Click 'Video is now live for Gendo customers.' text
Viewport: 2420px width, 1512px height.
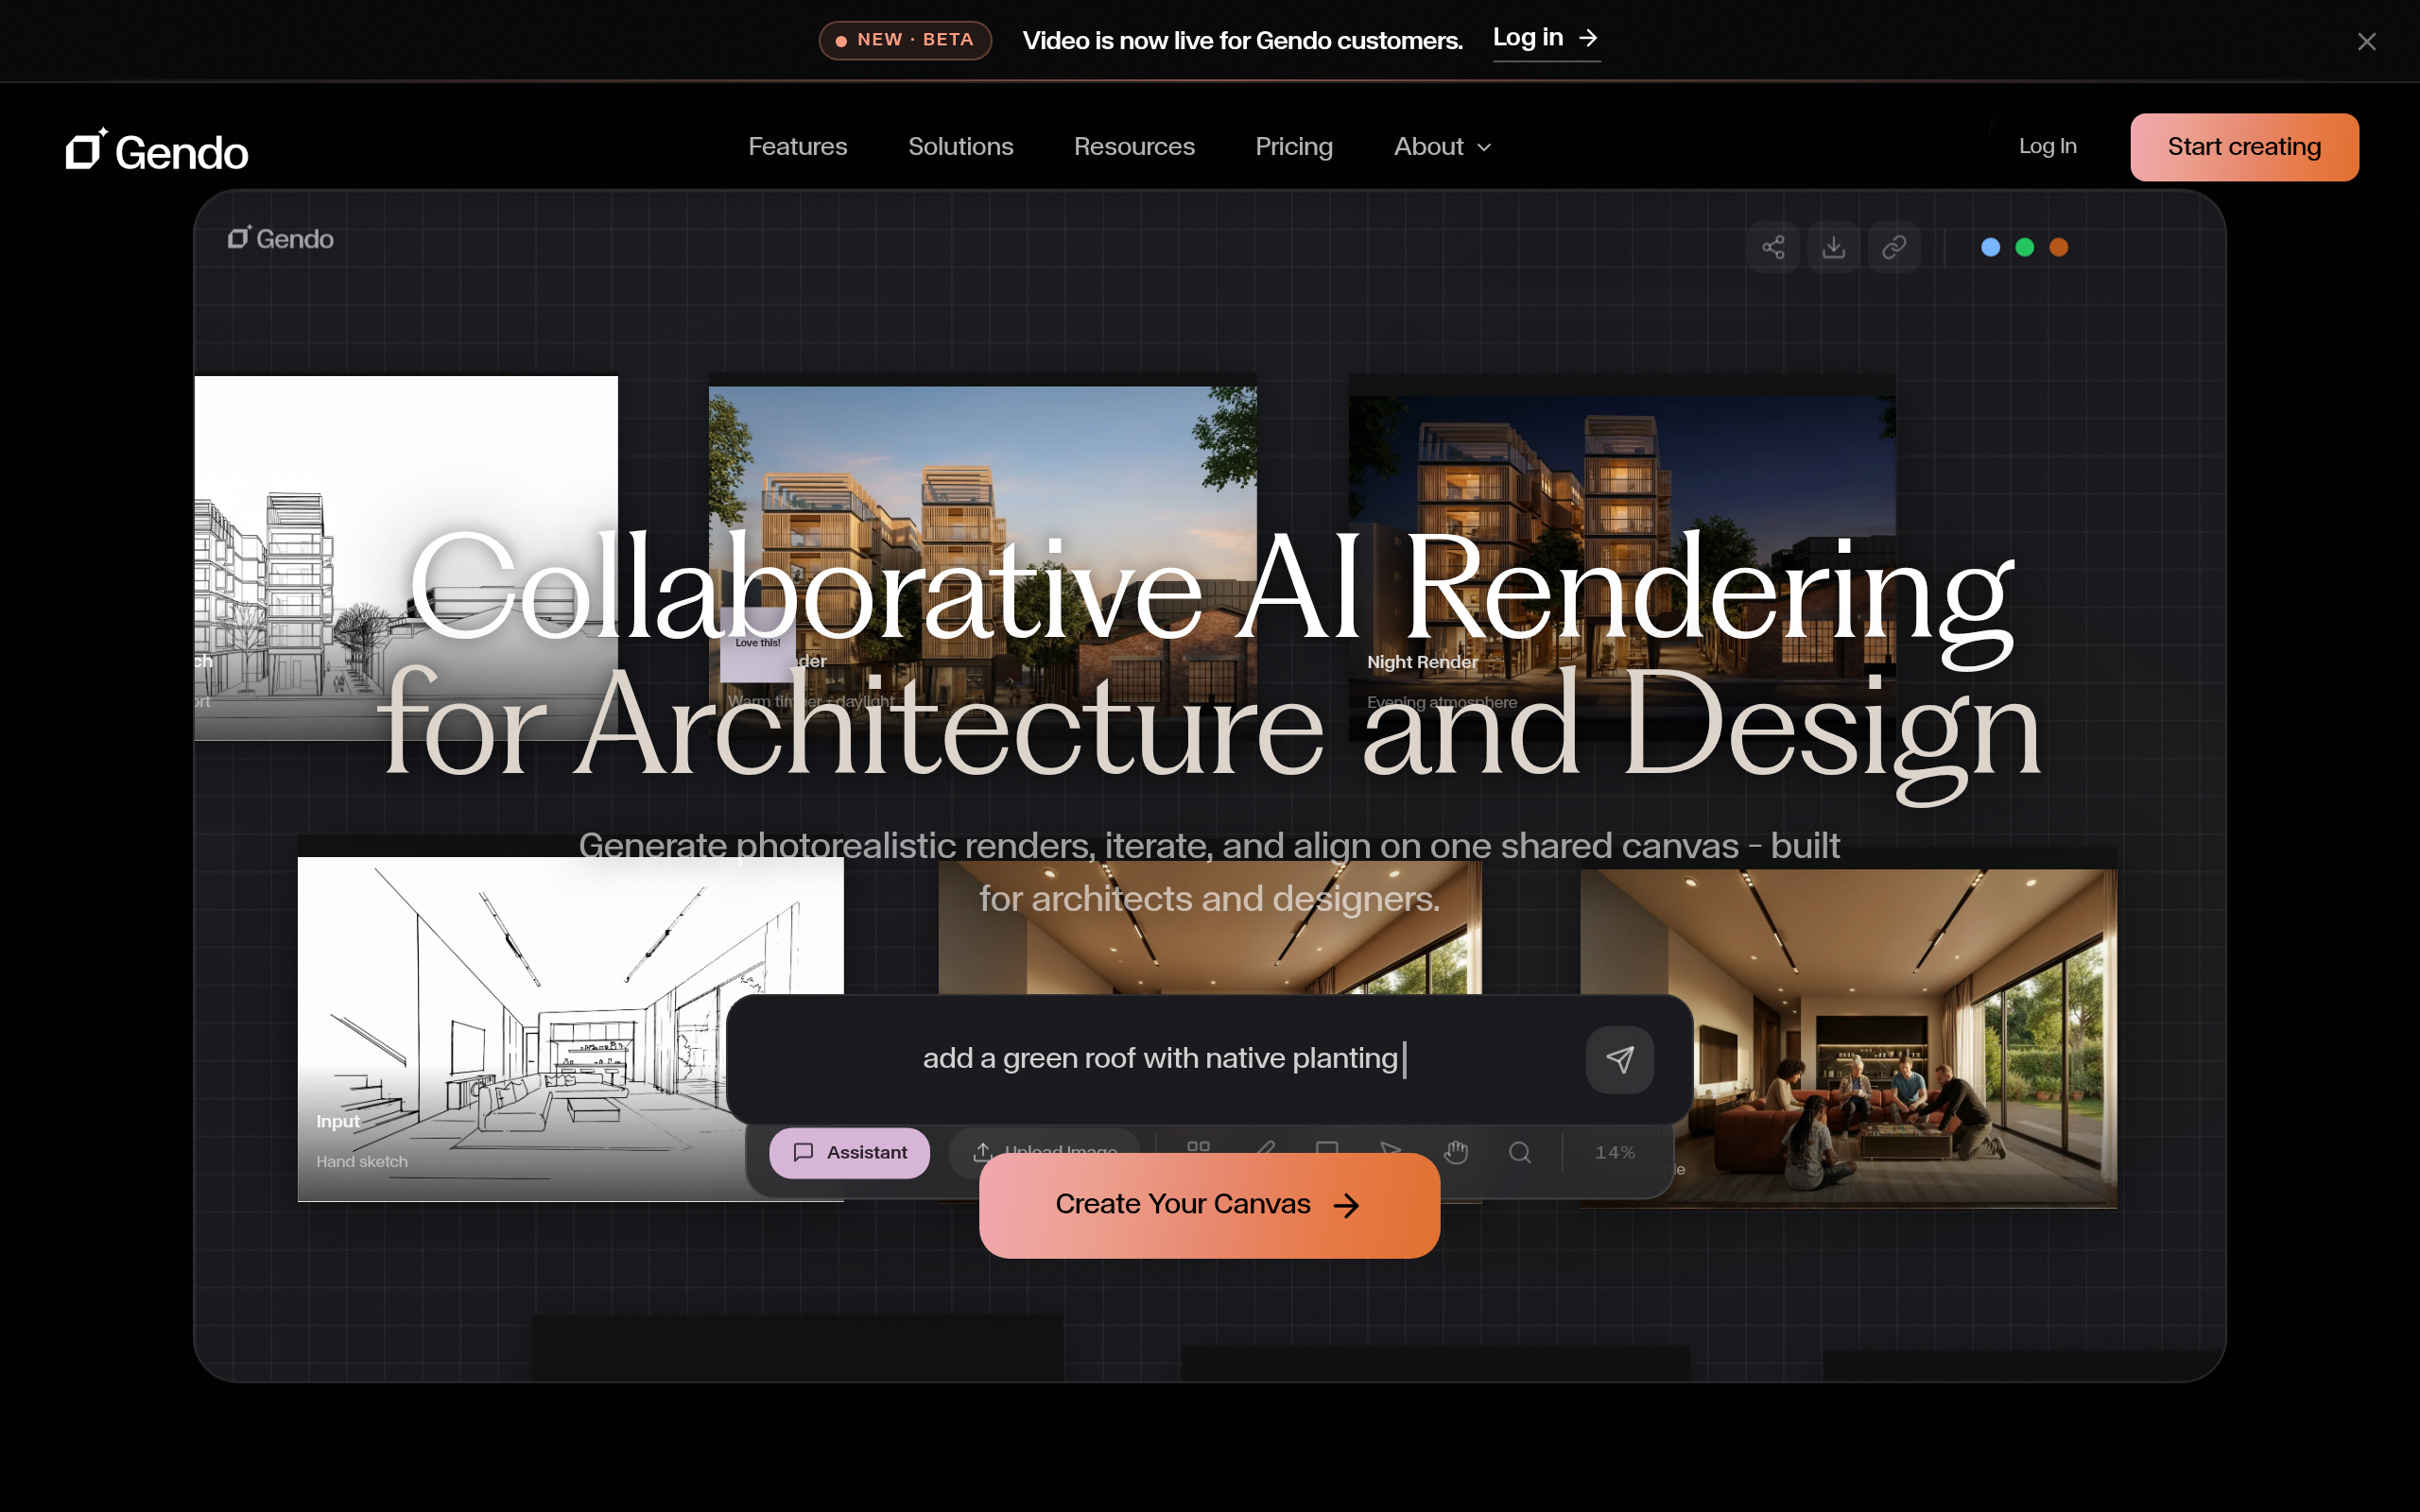[1242, 40]
